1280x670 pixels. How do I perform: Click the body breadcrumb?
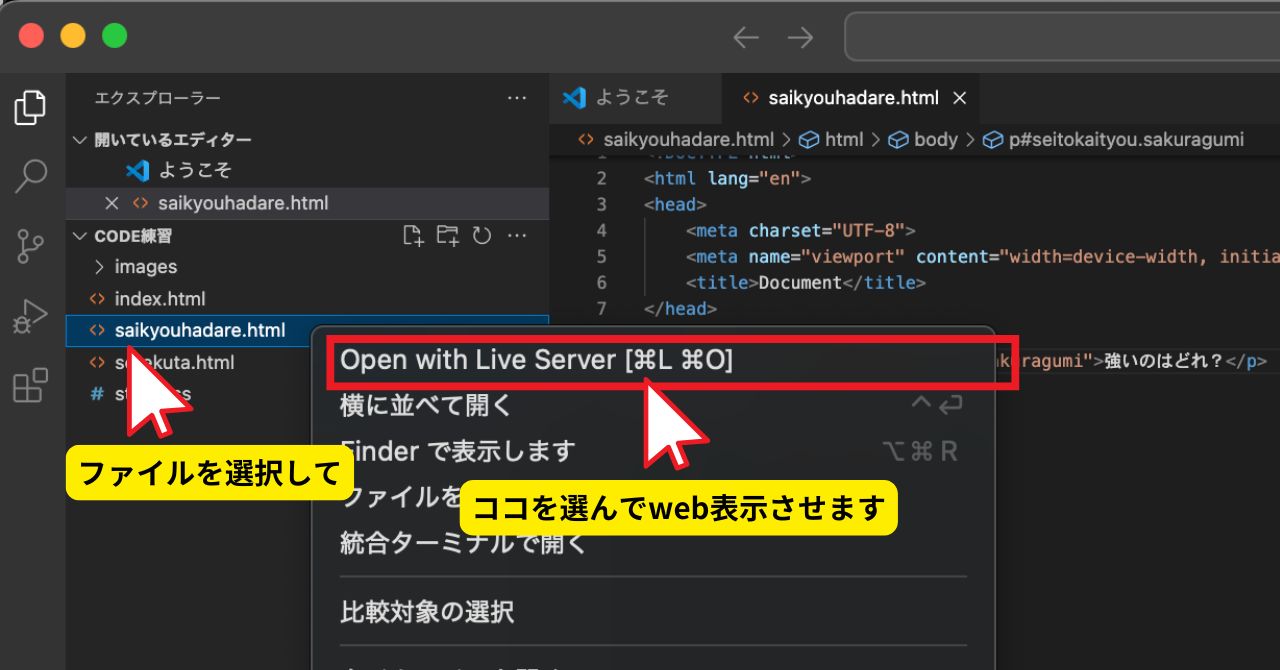click(936, 140)
